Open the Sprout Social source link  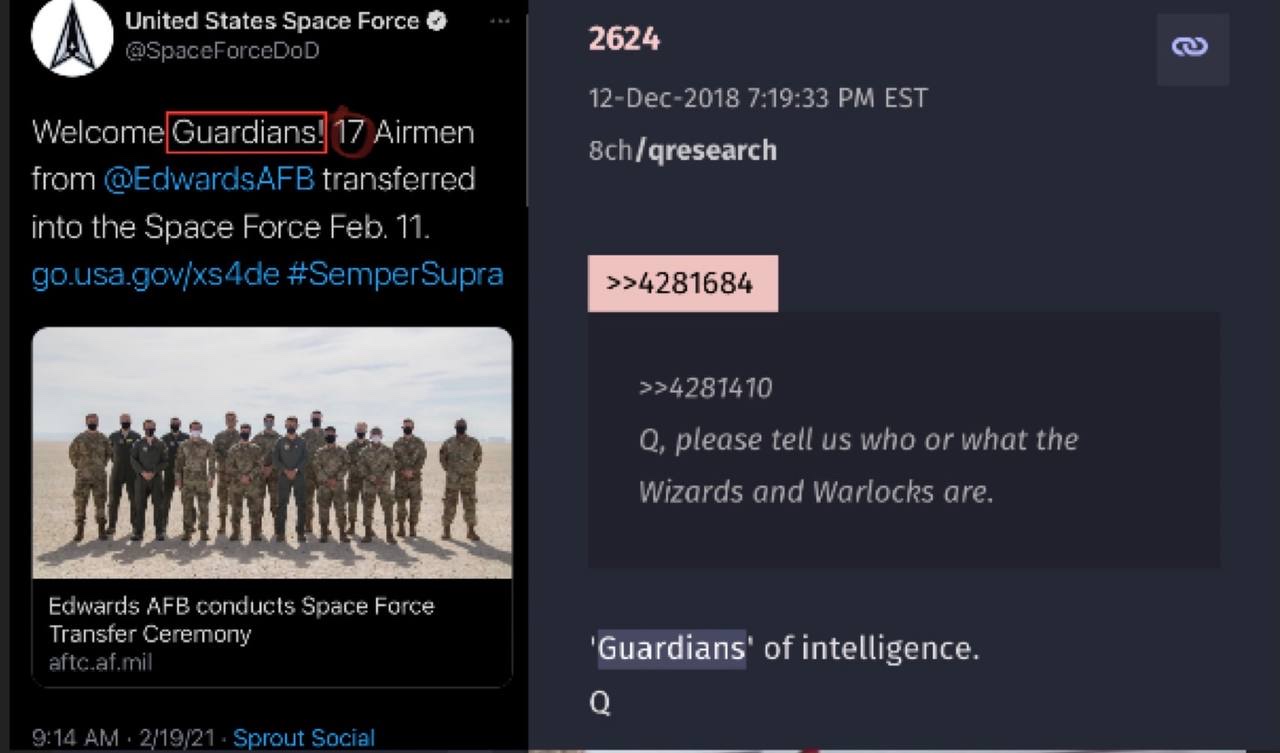pos(304,738)
